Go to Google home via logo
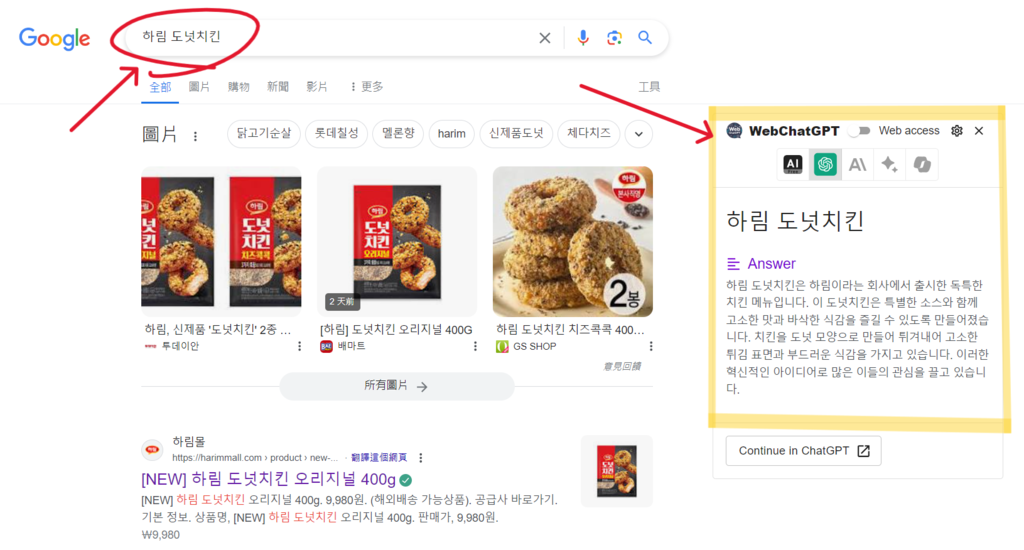 (54, 39)
